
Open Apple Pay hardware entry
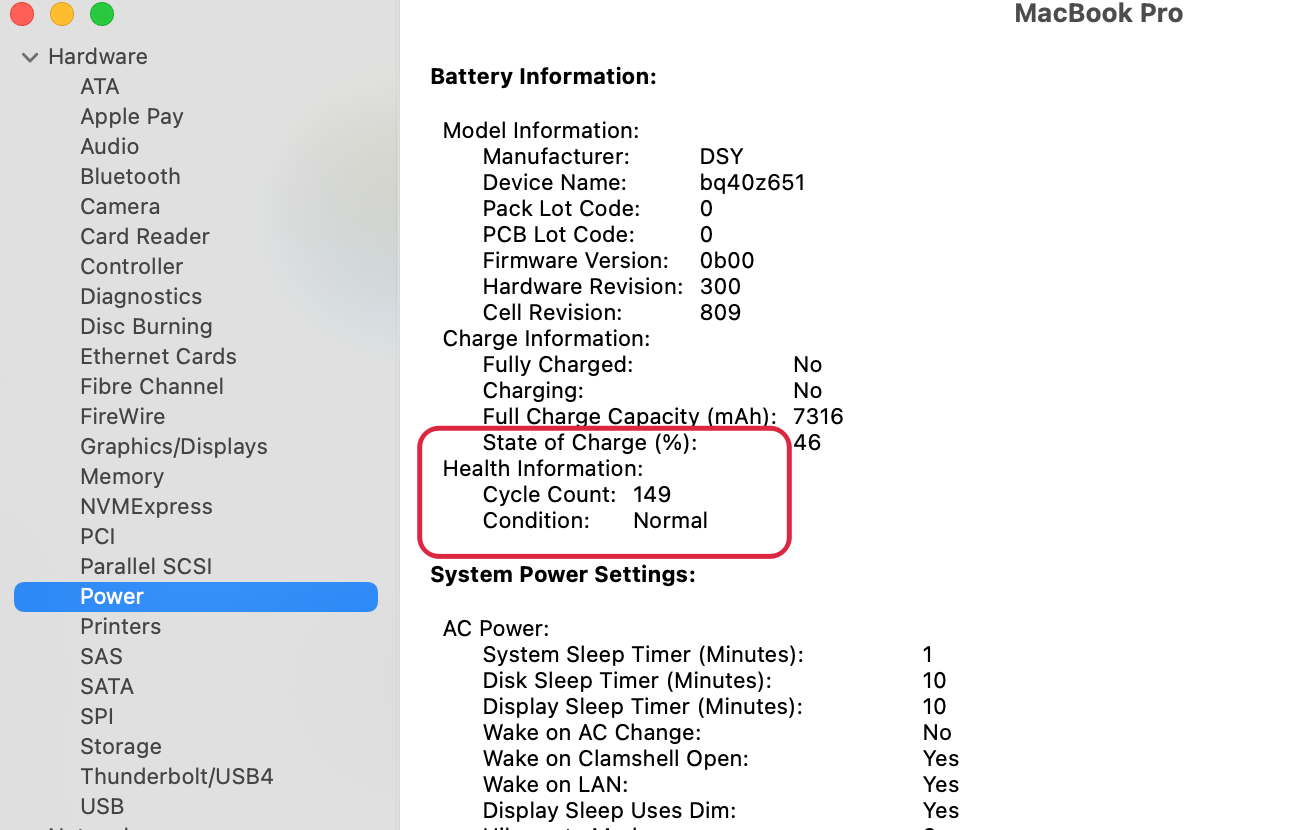click(x=132, y=116)
